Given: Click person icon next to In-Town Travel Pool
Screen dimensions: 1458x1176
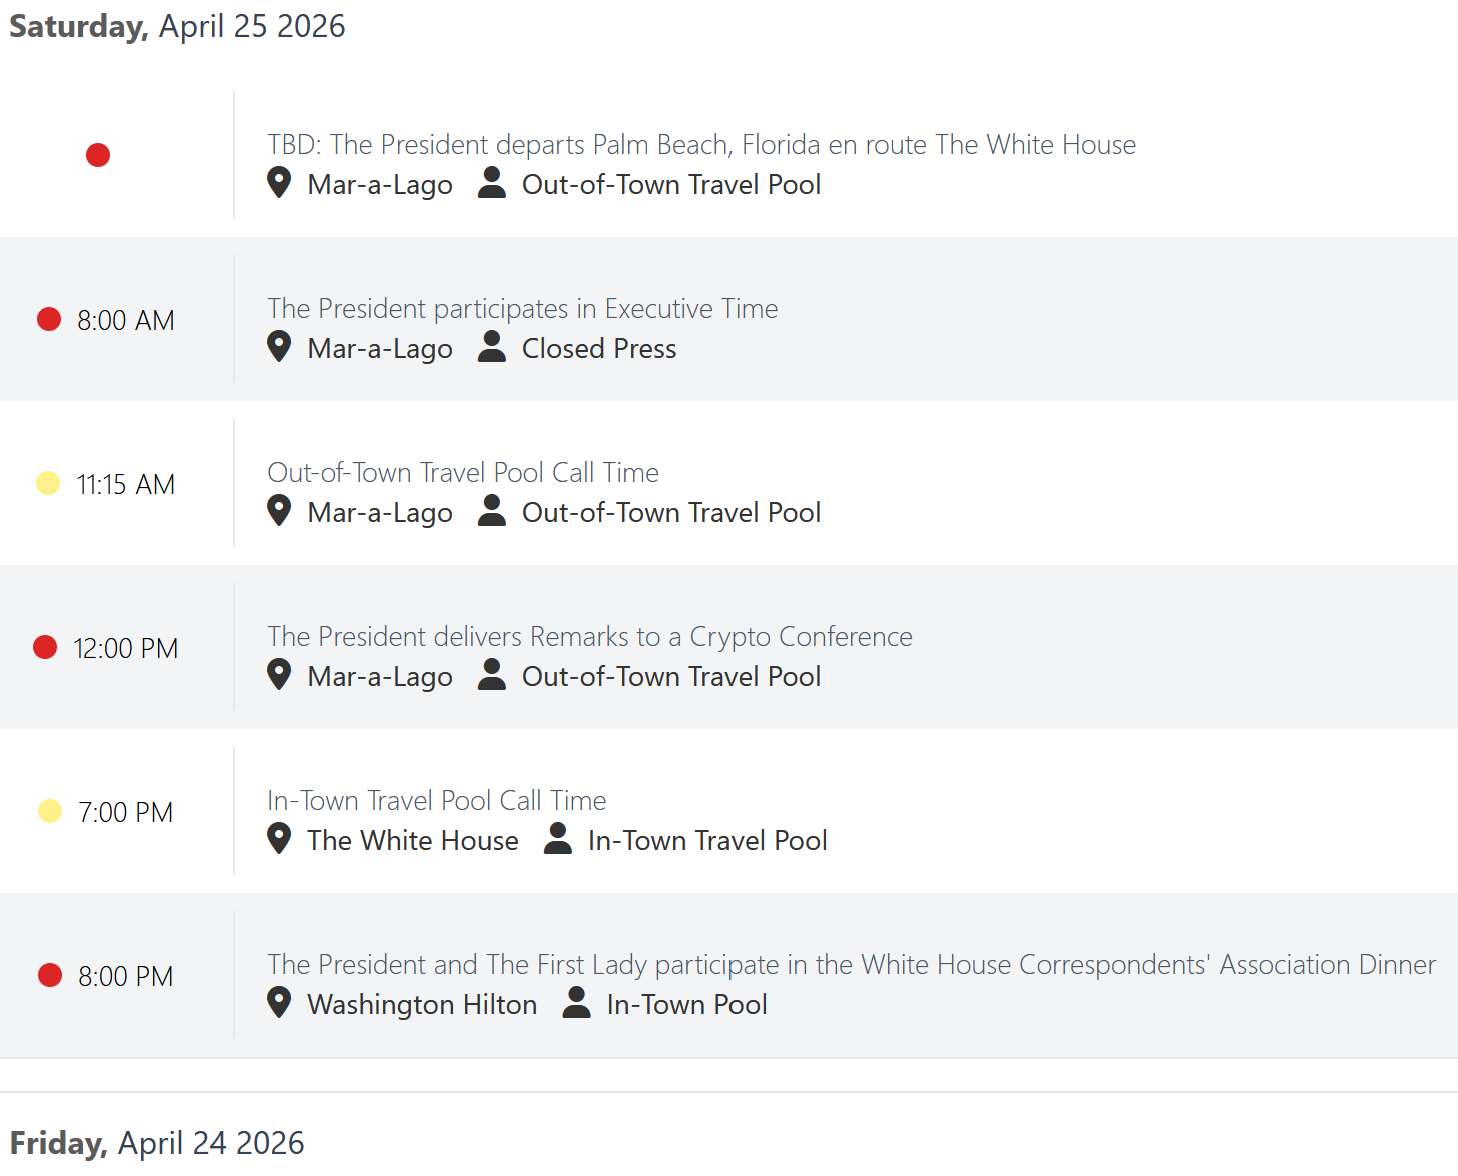Looking at the screenshot, I should coord(557,838).
